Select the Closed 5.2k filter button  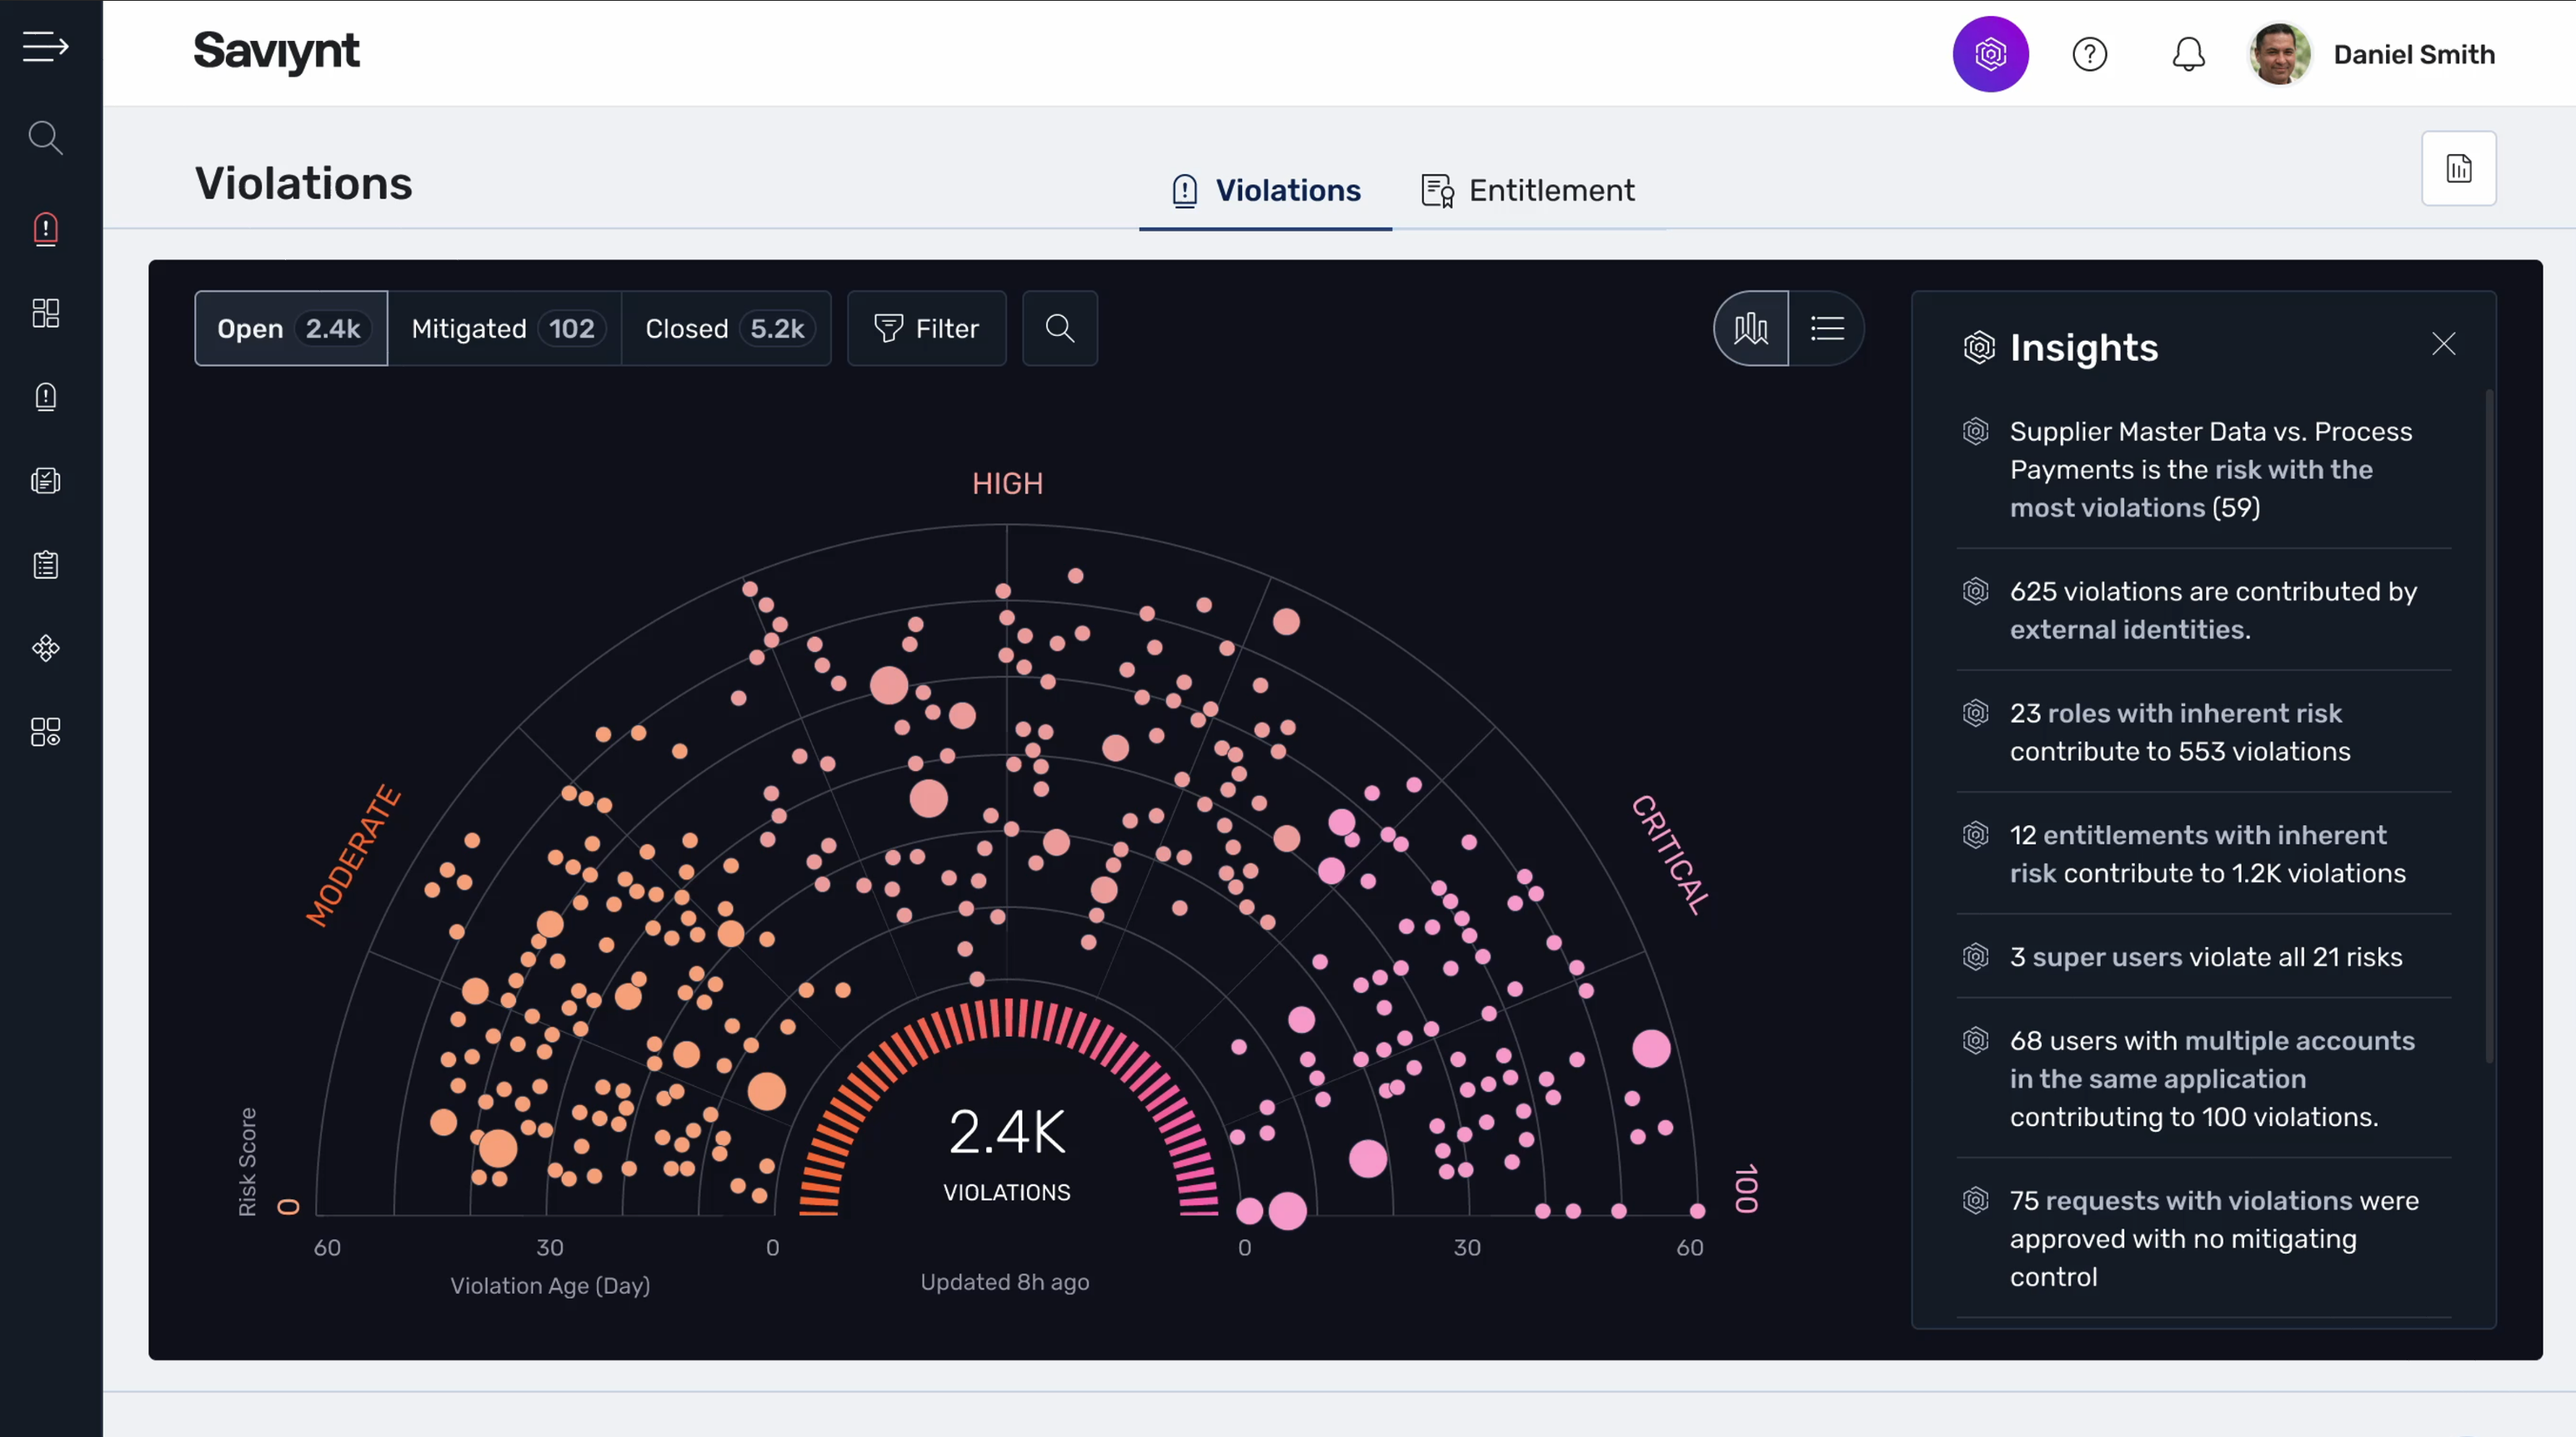click(727, 328)
